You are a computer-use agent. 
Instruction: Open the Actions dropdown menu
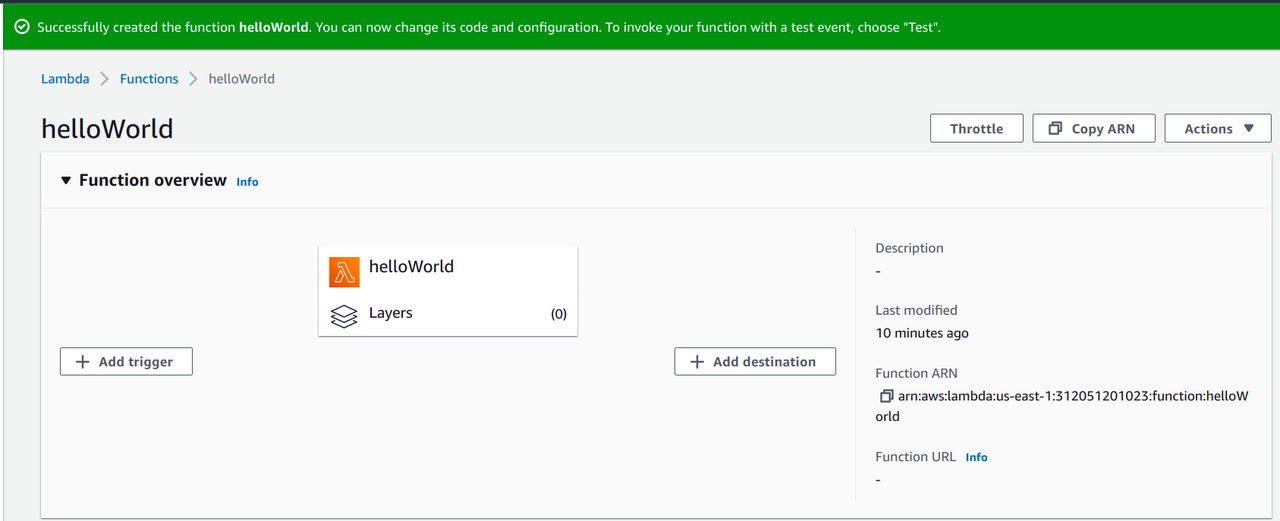pyautogui.click(x=1217, y=129)
